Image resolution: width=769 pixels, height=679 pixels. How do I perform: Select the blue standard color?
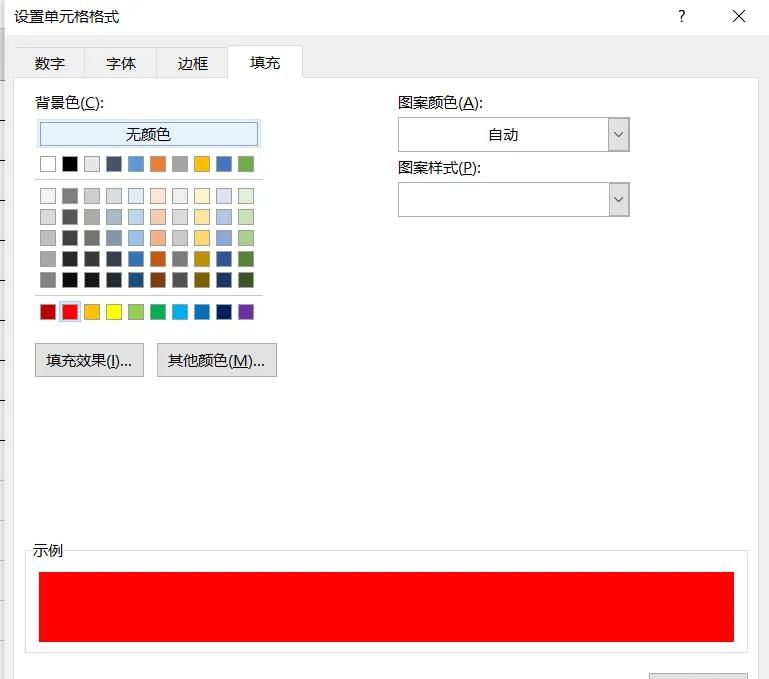(x=202, y=312)
